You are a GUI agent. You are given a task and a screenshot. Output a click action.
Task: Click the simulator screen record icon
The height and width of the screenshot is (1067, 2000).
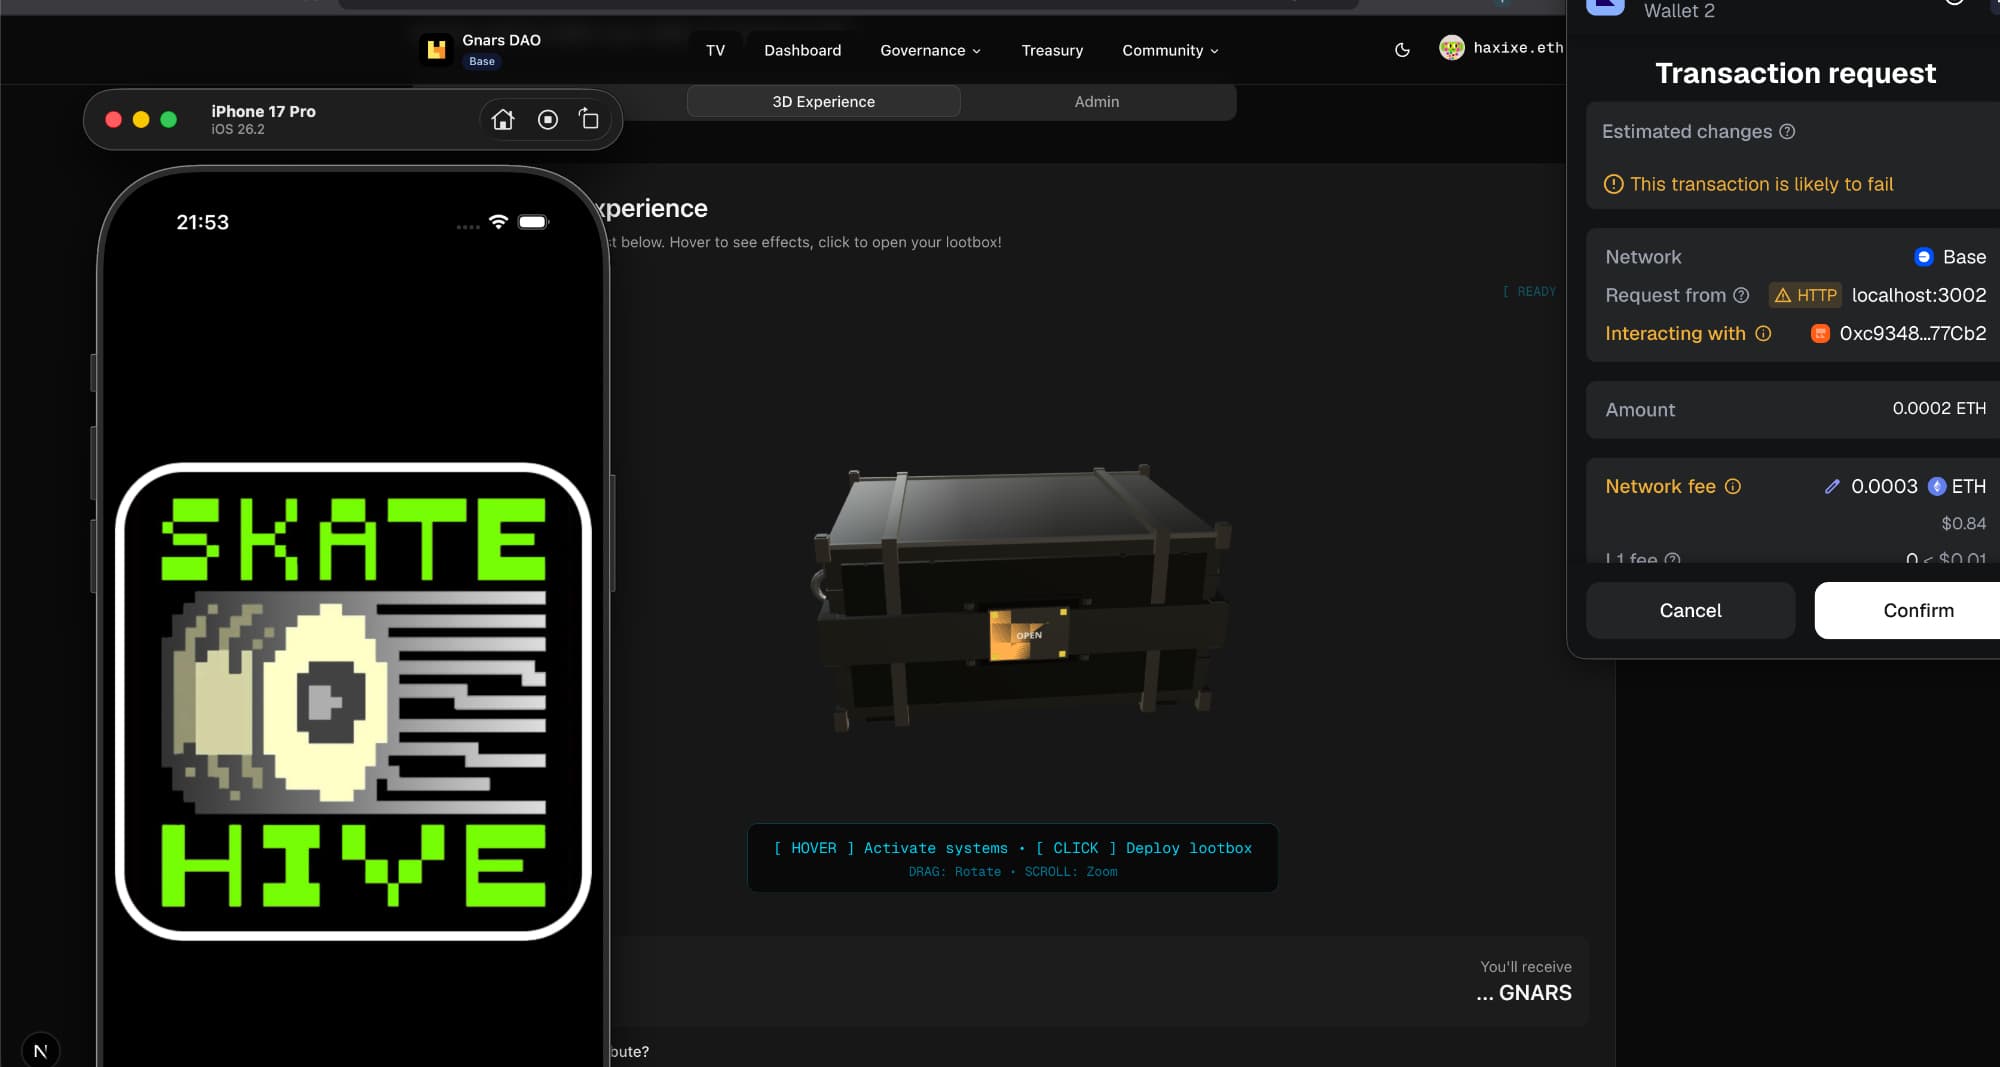547,120
